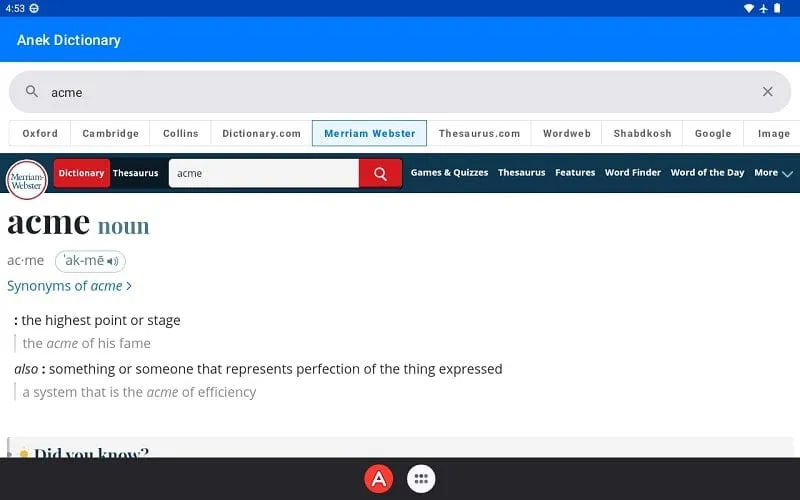Open the red Anek Dictionary taskbar icon
Viewport: 800px width, 500px height.
pos(379,479)
